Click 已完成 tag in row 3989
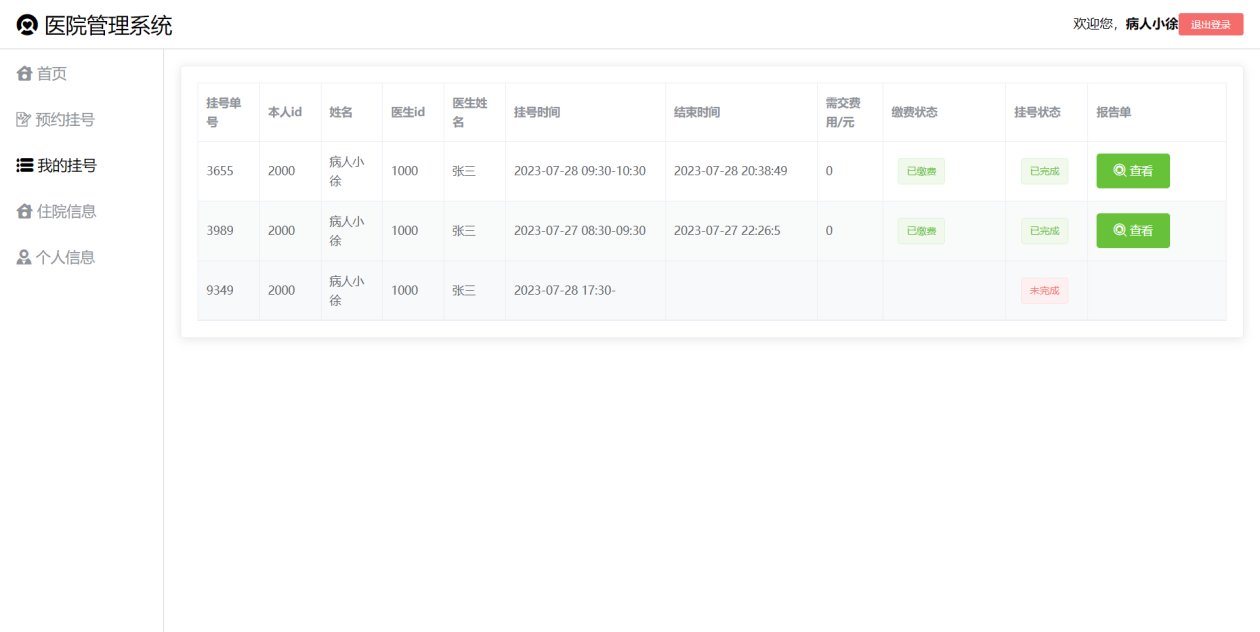Screen dimensions: 1260x632 coord(1044,231)
